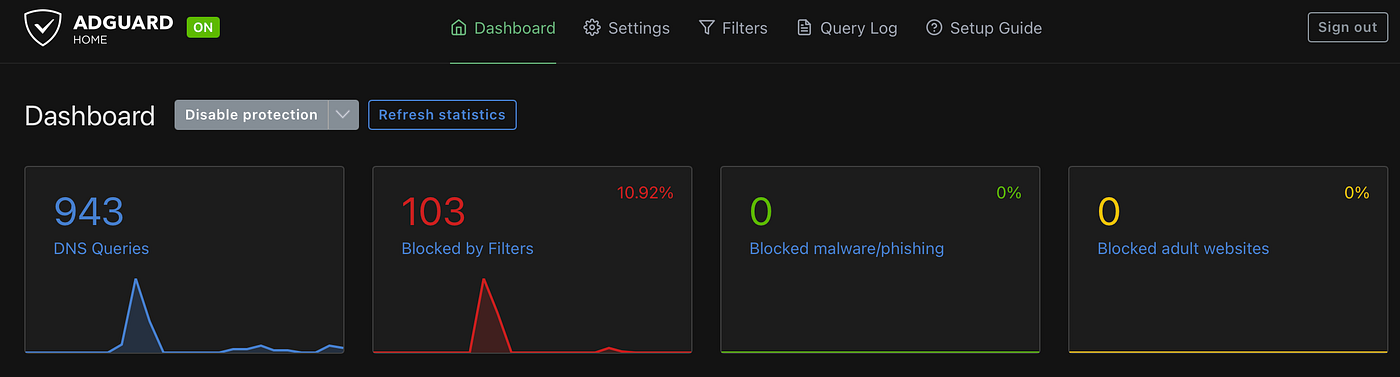Open the DNS Queries link
Image resolution: width=1400 pixels, height=377 pixels.
101,248
